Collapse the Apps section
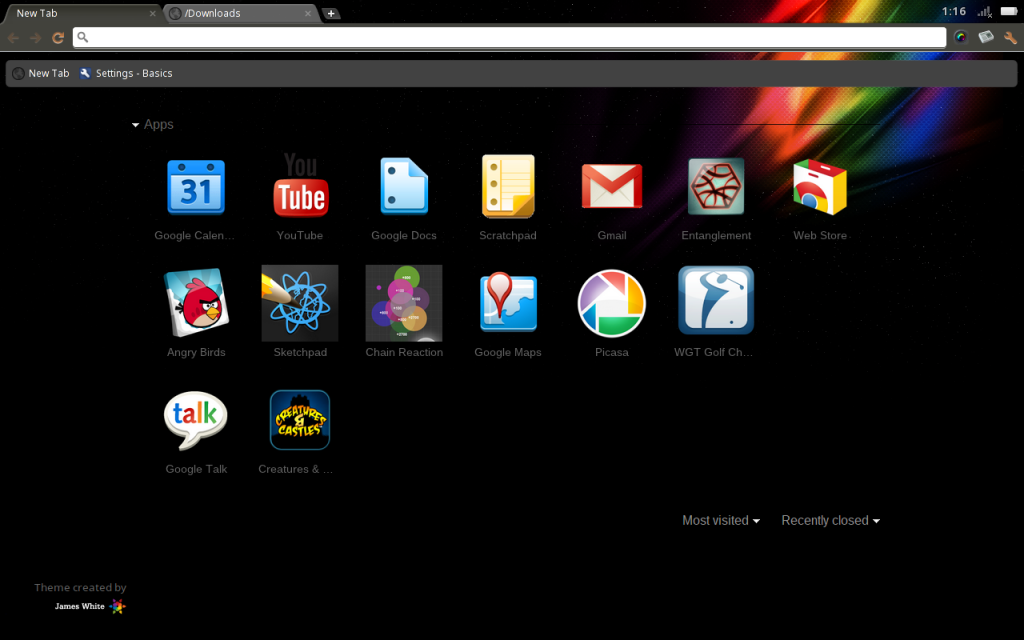Viewport: 1024px width, 640px height. [152, 124]
